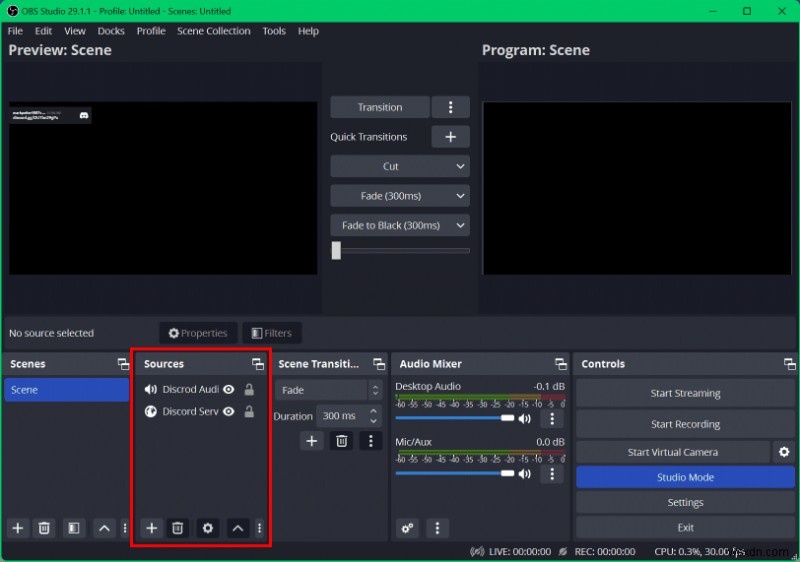Open advanced audio properties gears icon
Screen dimensions: 800x562
click(407, 528)
